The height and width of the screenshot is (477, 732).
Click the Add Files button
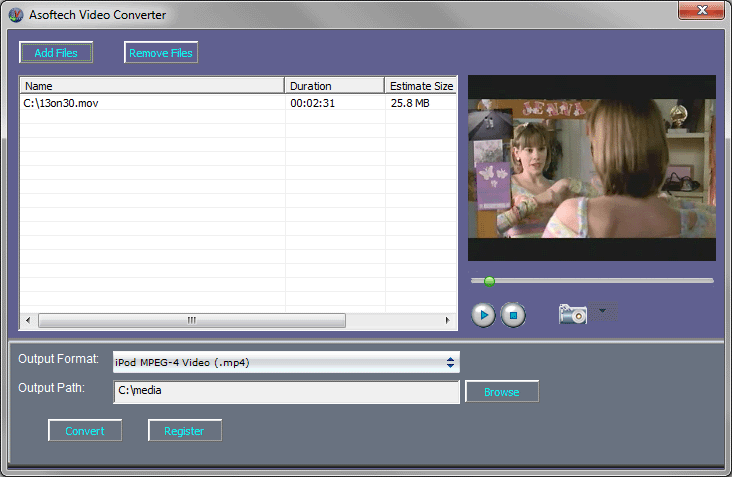click(56, 53)
